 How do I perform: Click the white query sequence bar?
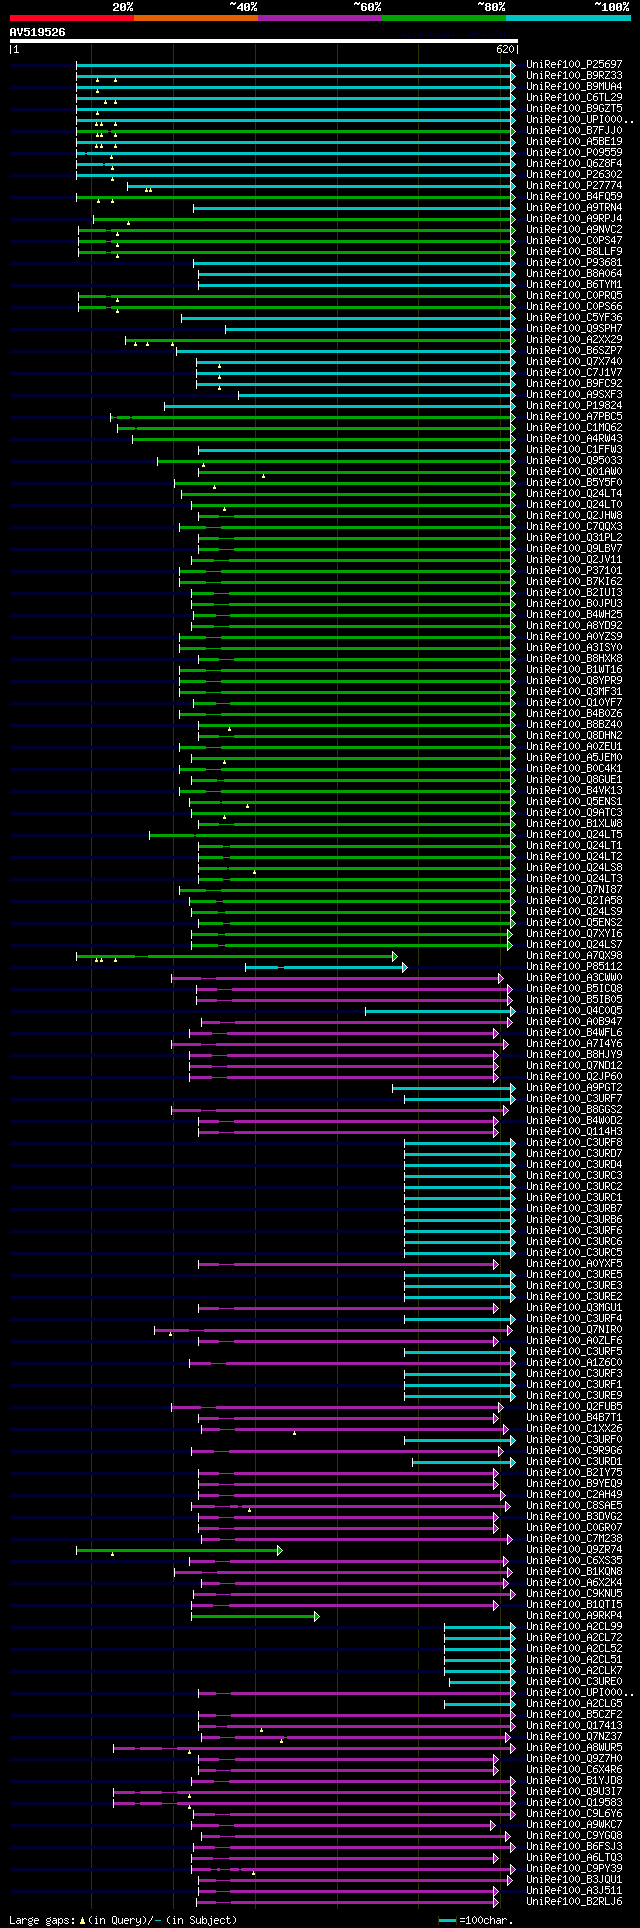coord(264,41)
